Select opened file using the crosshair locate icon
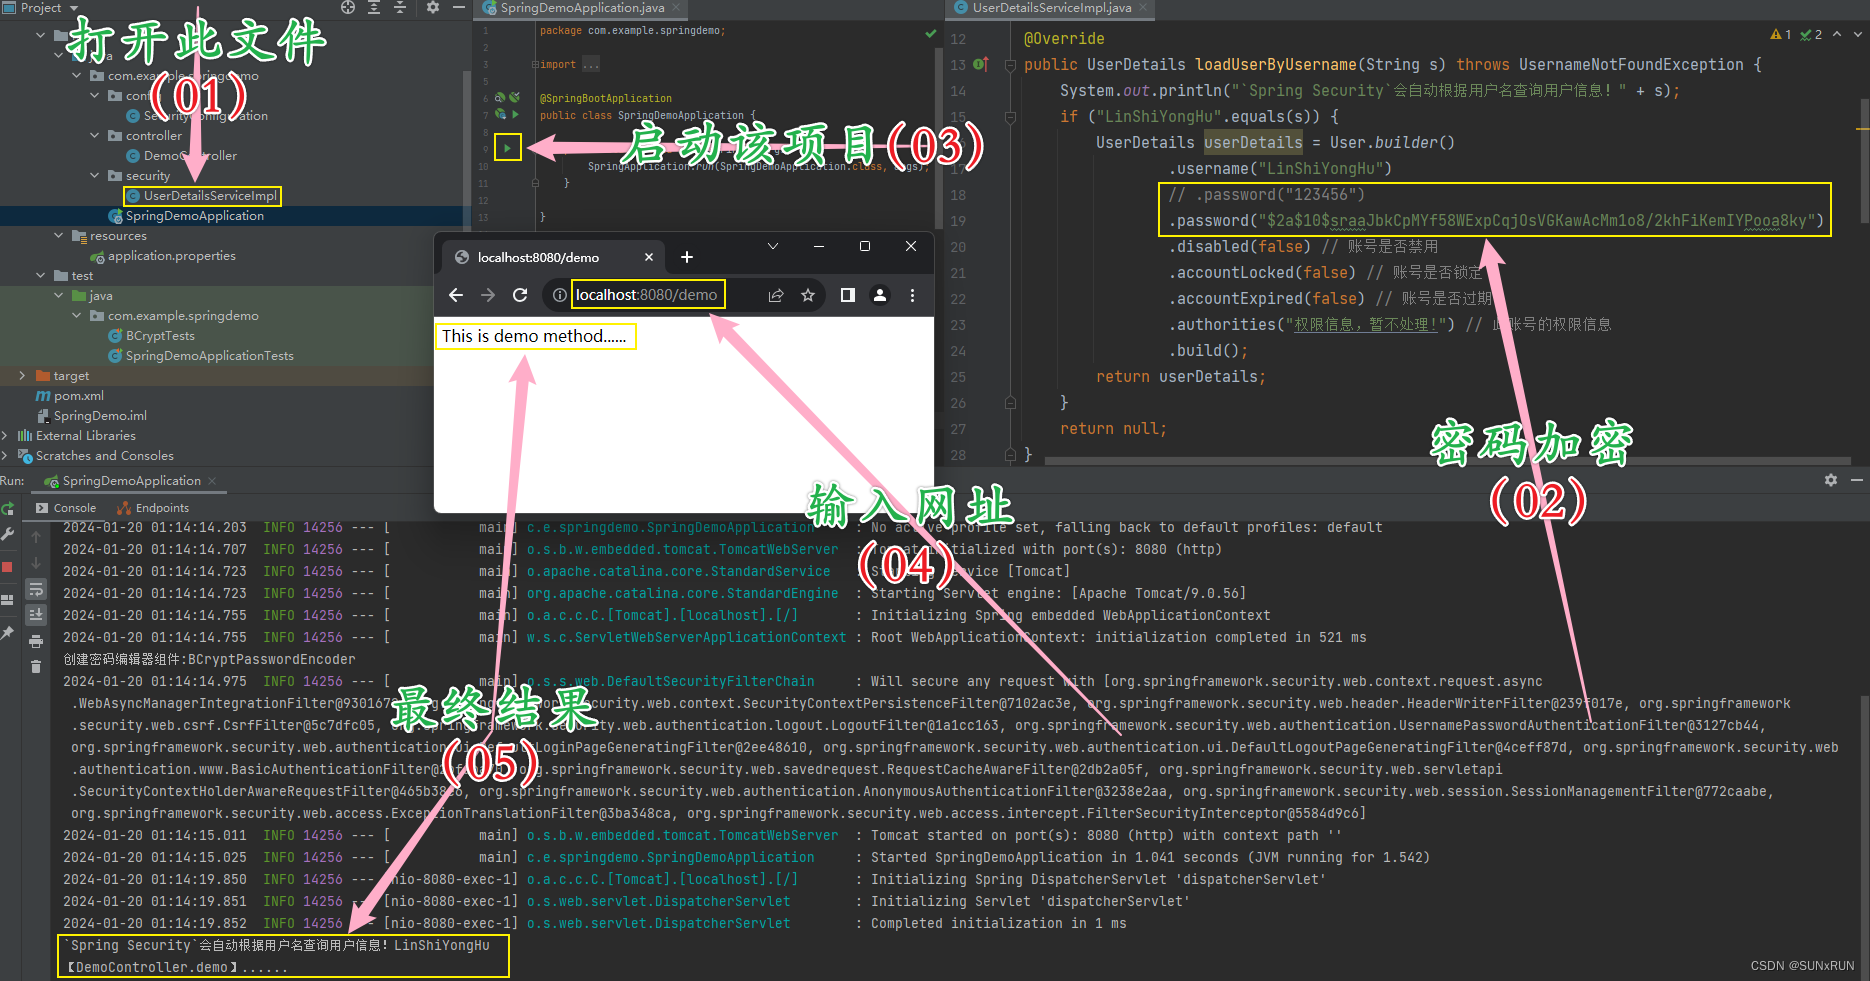The height and width of the screenshot is (981, 1870). [x=347, y=8]
